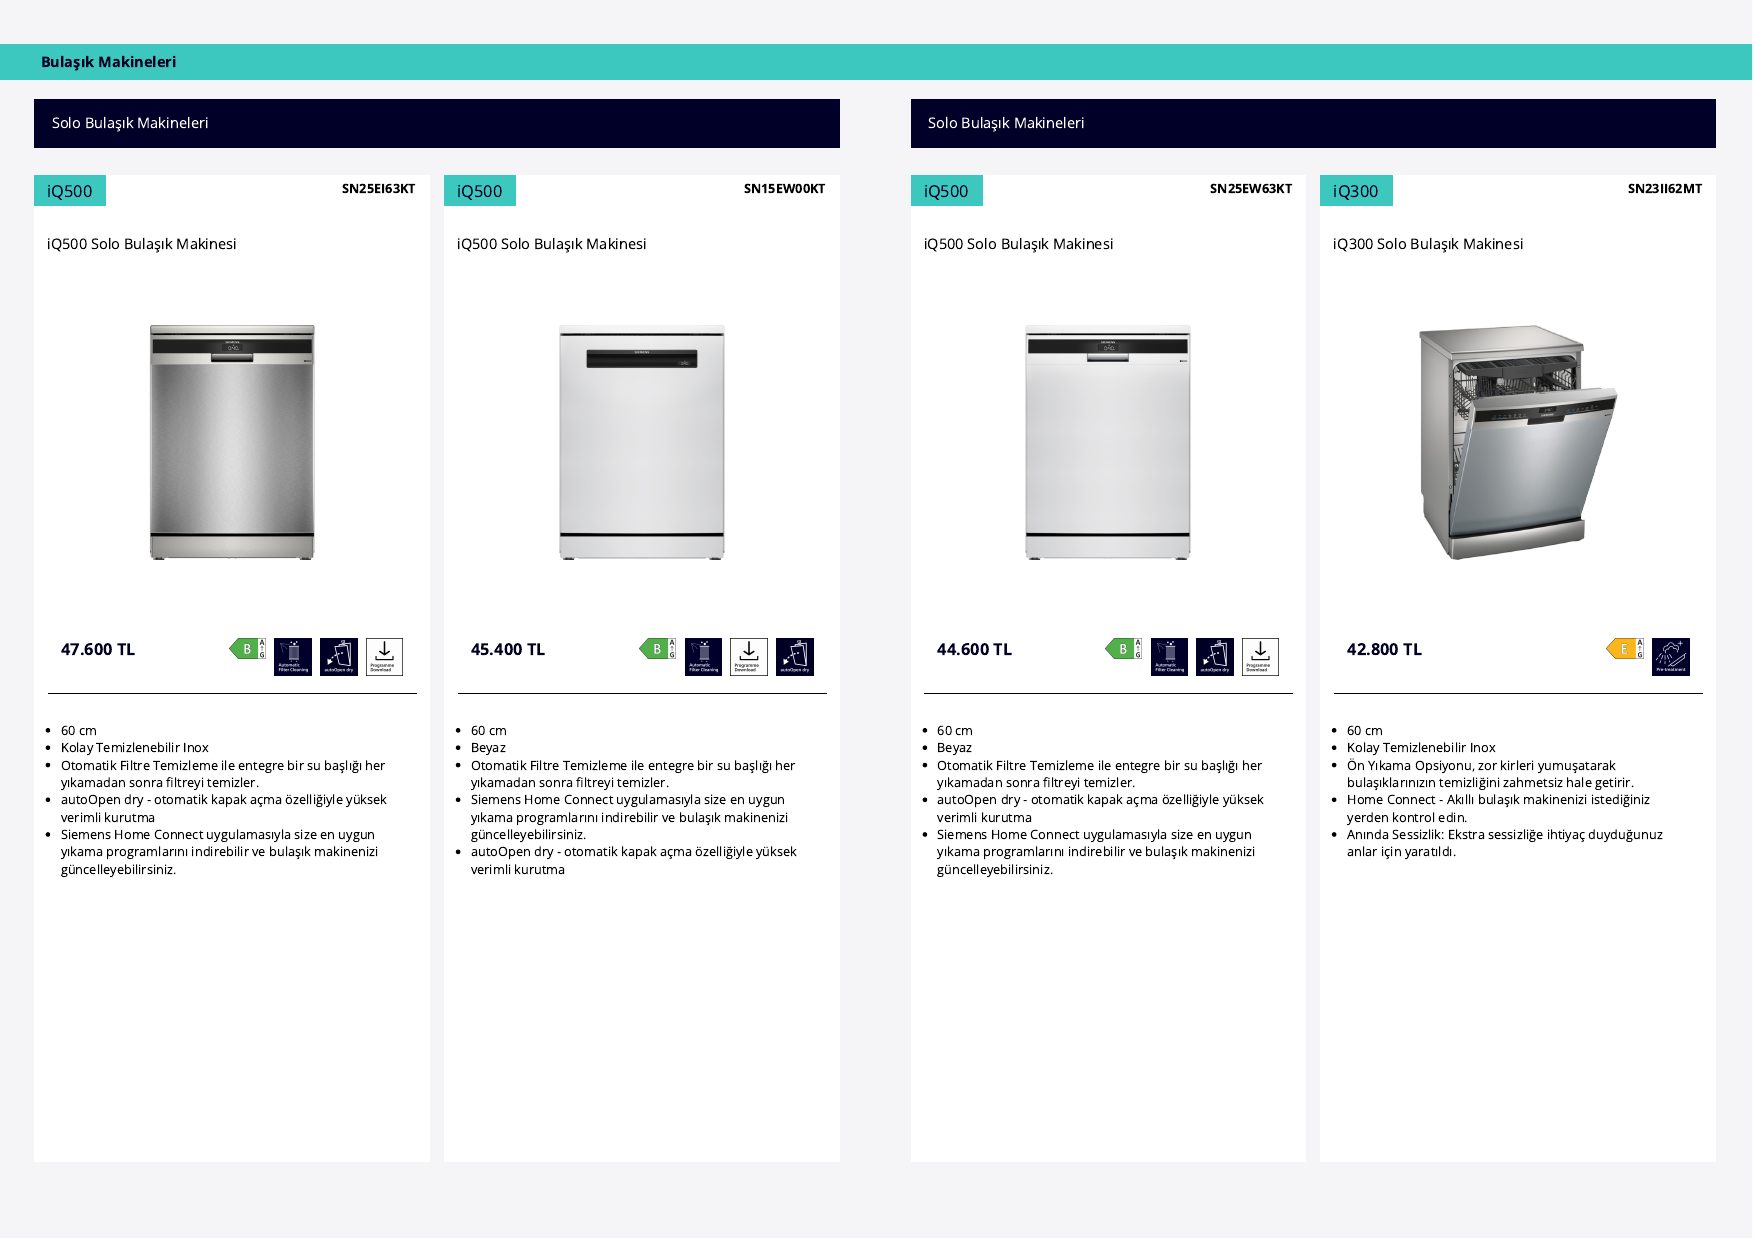
Task: Click 'Siemens Home Connect' bullet in SN25EW63KT card
Action: pos(1096,852)
